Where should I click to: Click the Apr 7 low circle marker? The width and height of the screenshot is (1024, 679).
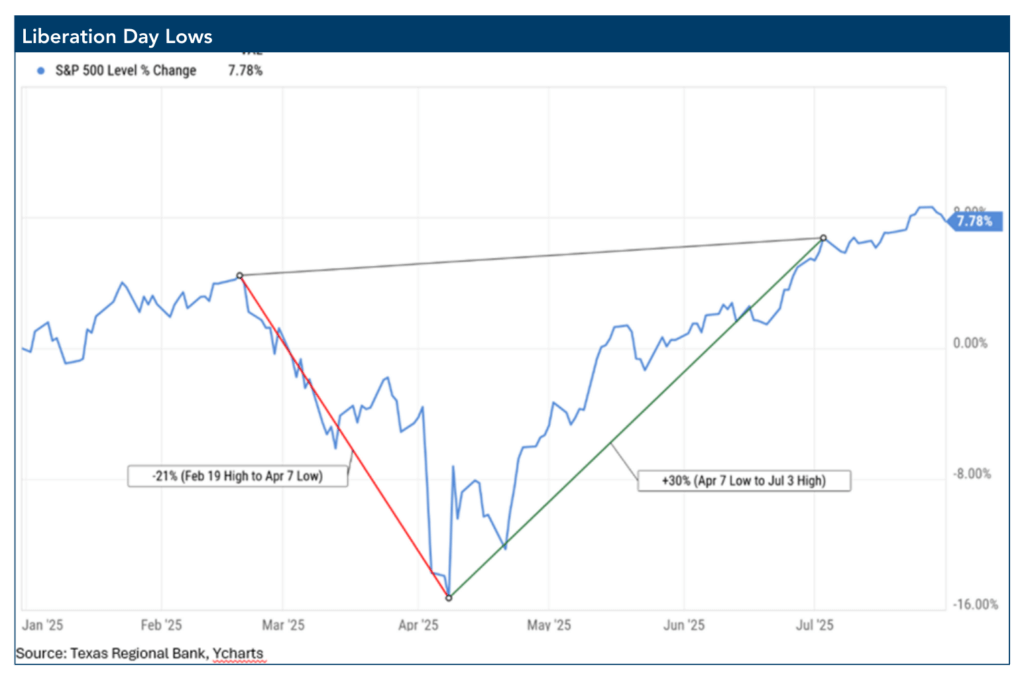(x=448, y=597)
